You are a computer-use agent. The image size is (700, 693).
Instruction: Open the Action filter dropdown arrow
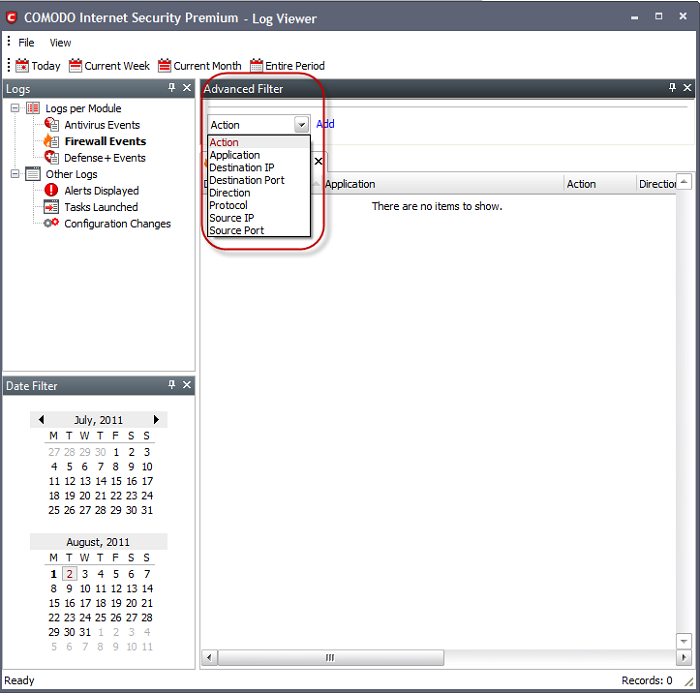301,125
